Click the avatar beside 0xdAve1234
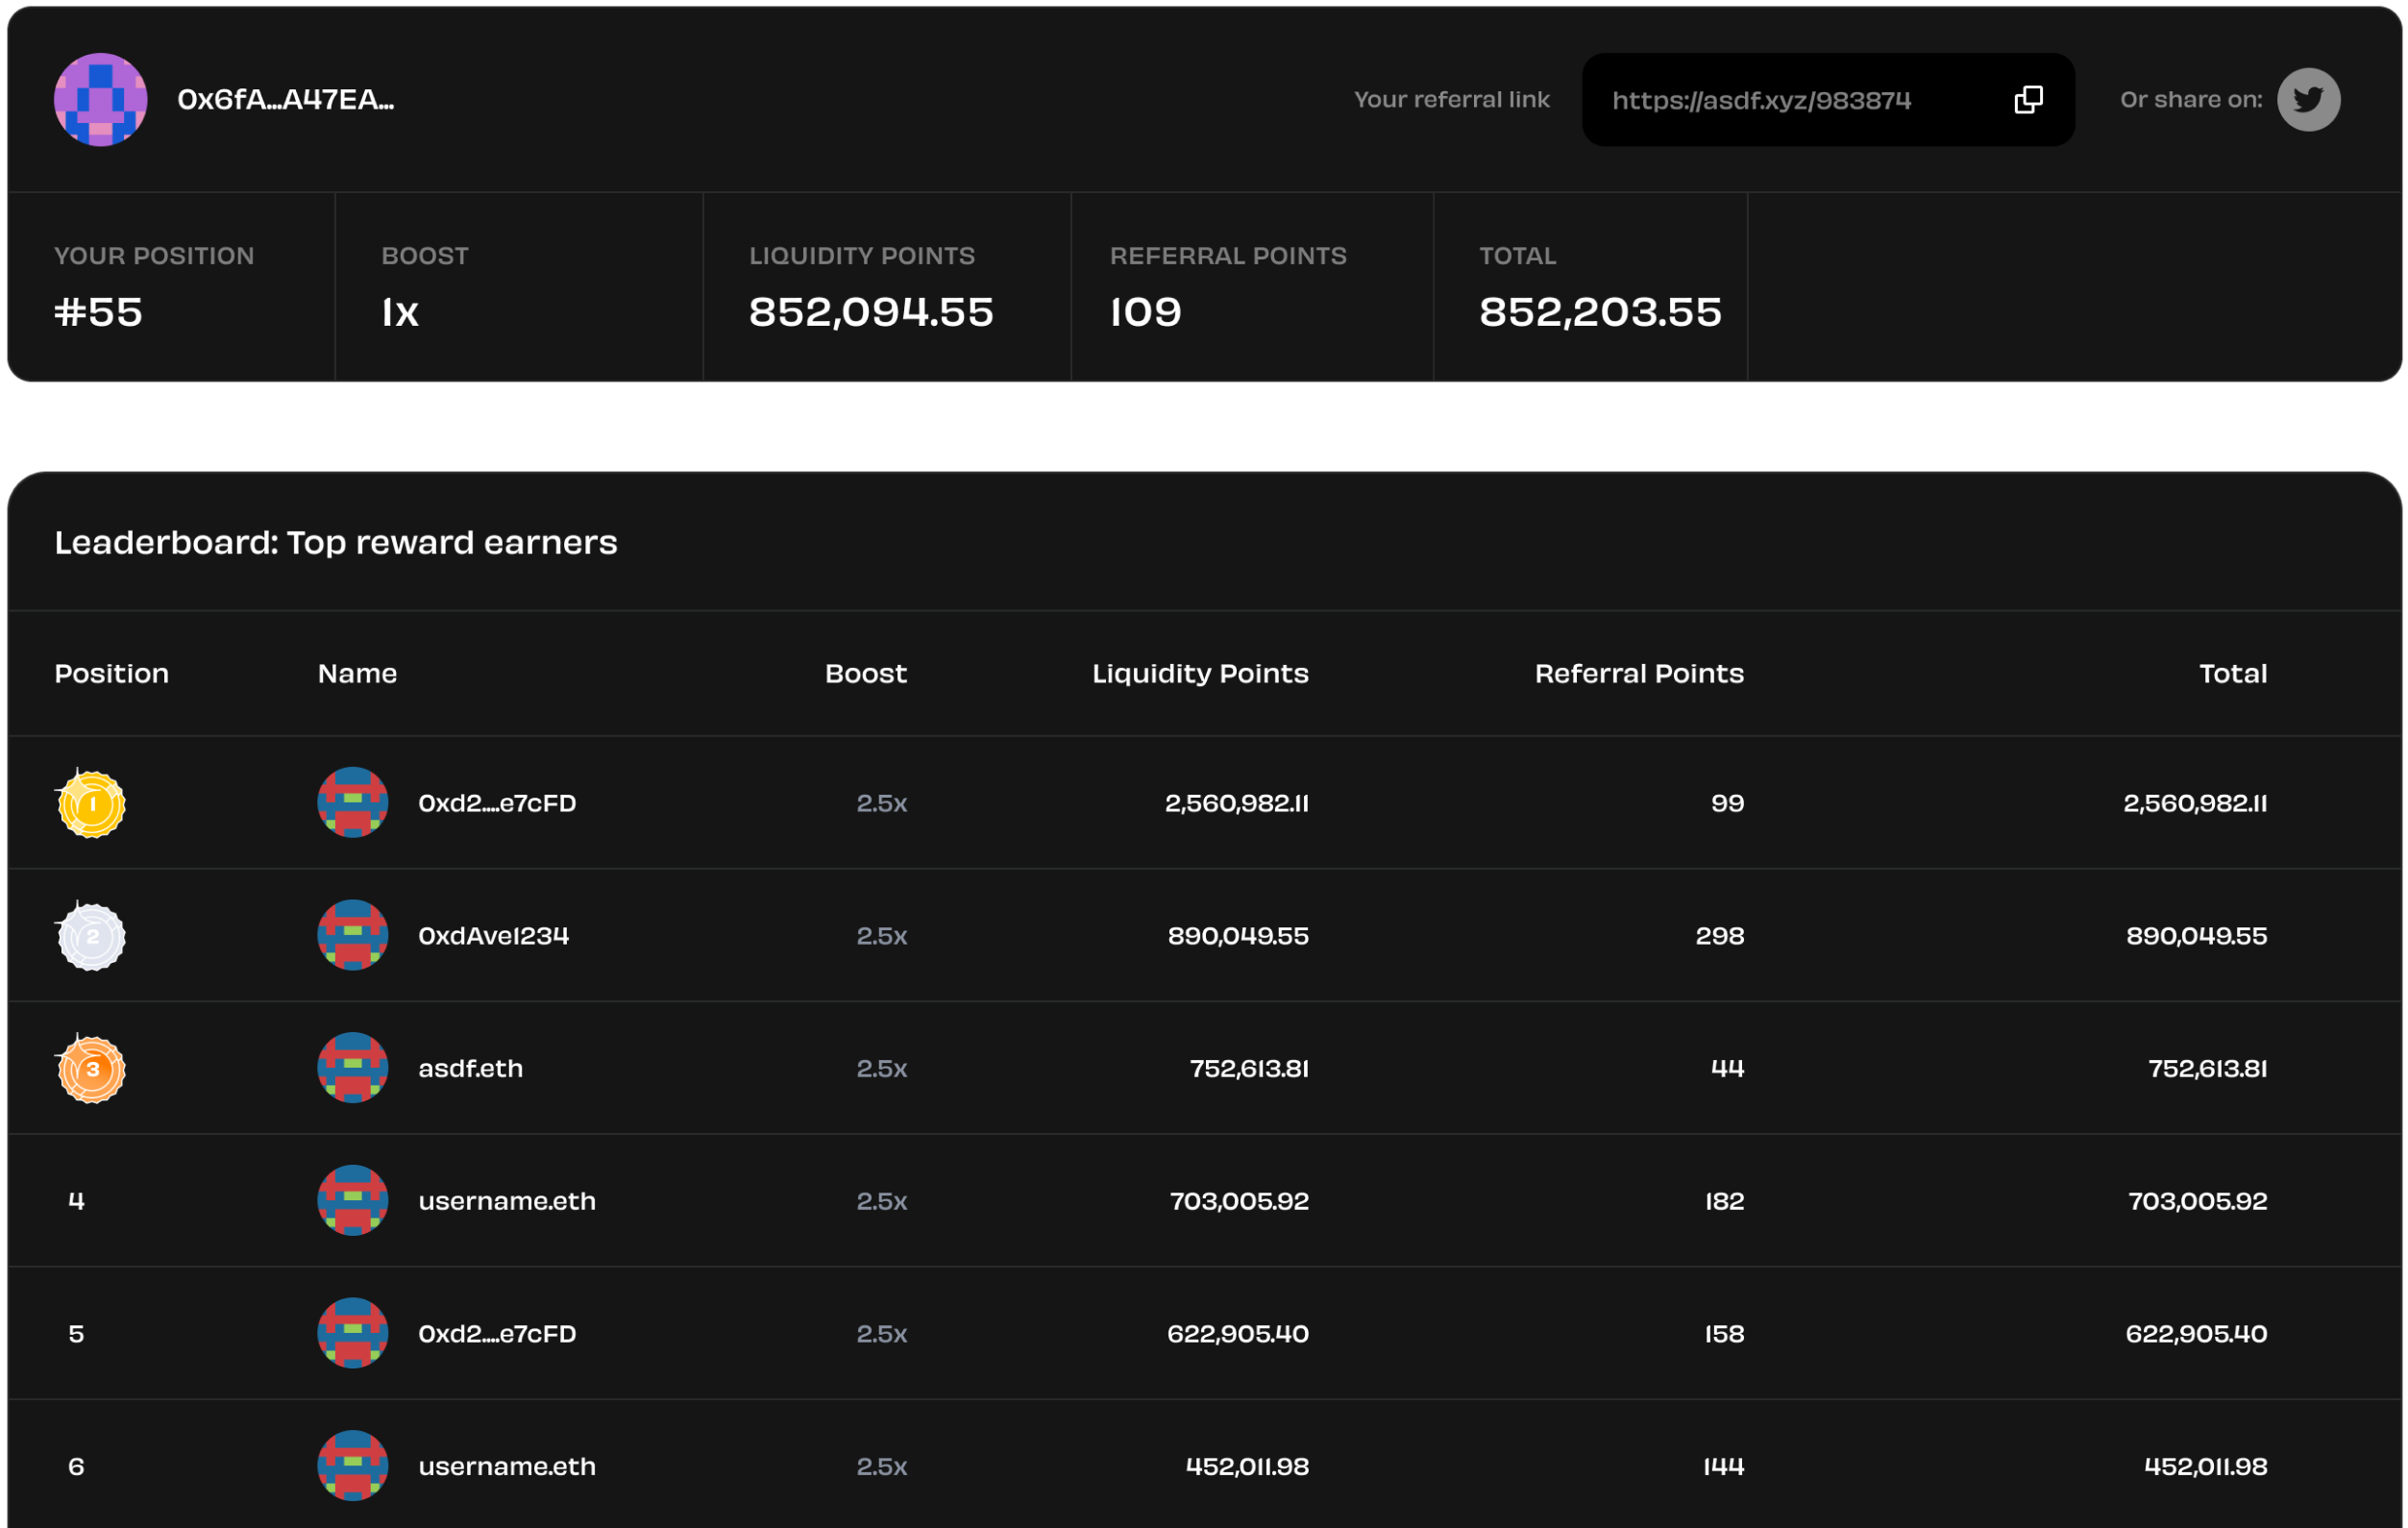 coord(352,935)
